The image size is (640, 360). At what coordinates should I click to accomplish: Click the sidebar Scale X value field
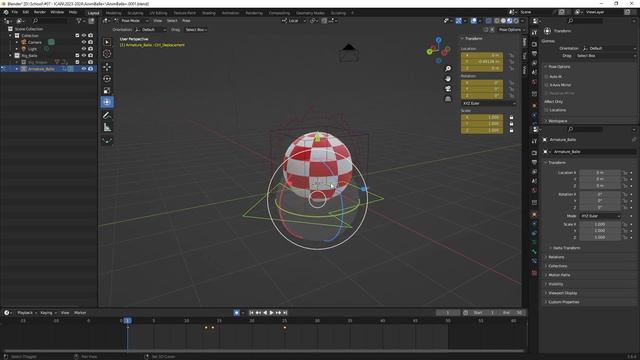coord(482,118)
